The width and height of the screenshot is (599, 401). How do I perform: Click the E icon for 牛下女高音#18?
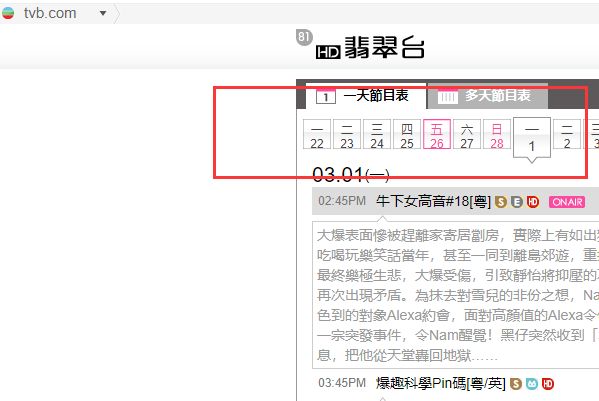point(517,202)
